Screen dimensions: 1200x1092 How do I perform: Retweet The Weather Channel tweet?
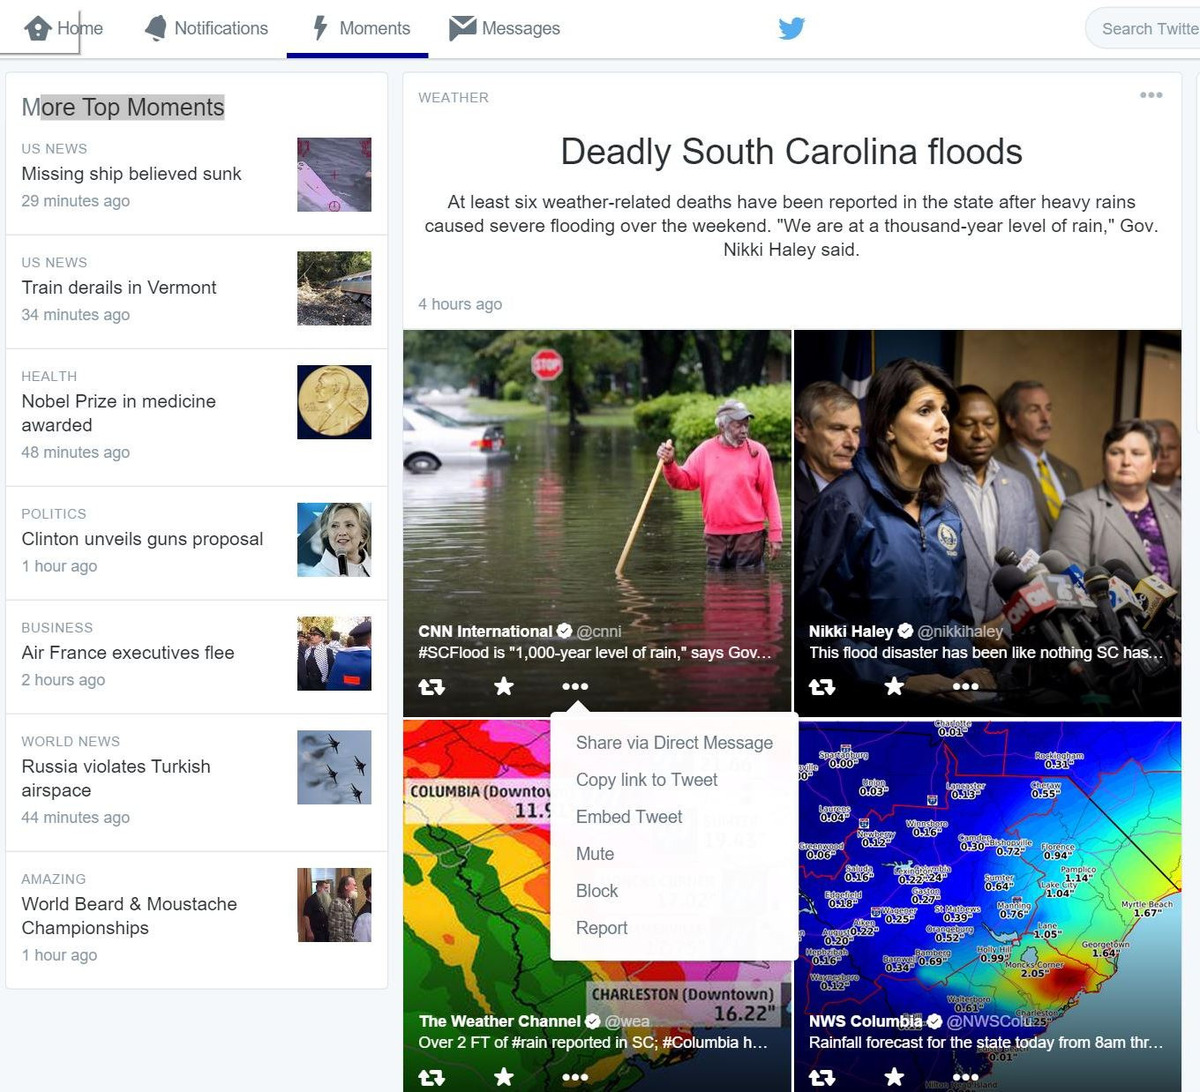pos(431,1077)
